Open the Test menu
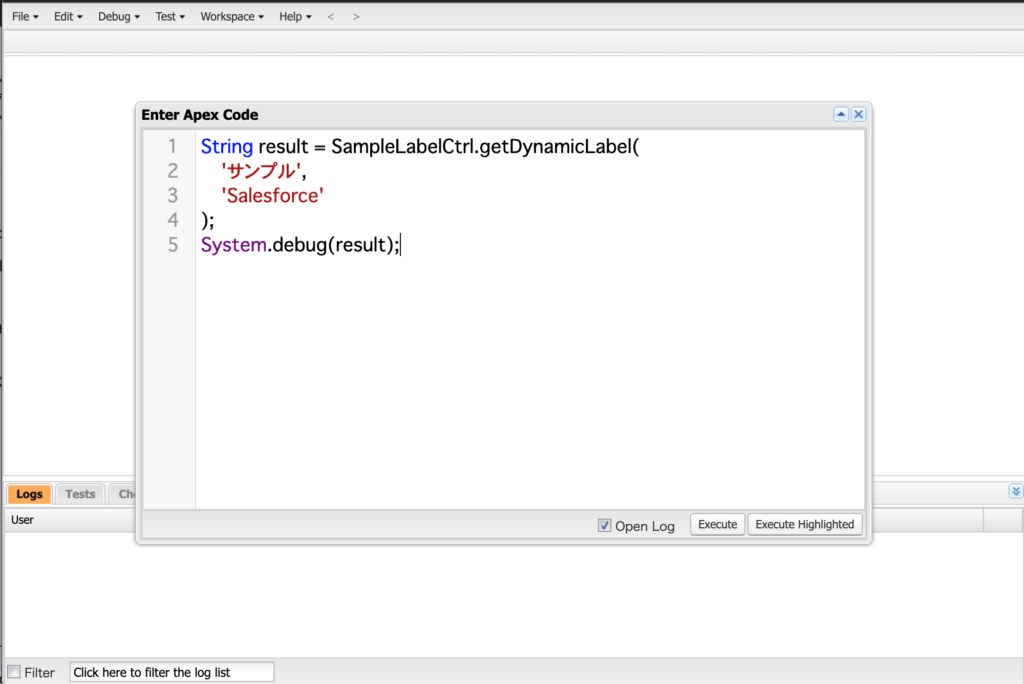Viewport: 1024px width, 684px height. coord(170,17)
